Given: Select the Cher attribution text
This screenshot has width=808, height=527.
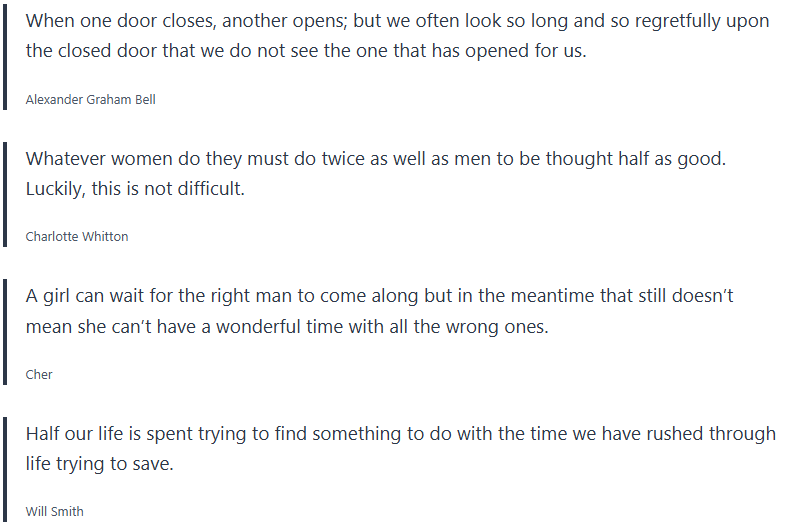Looking at the screenshot, I should coord(39,375).
